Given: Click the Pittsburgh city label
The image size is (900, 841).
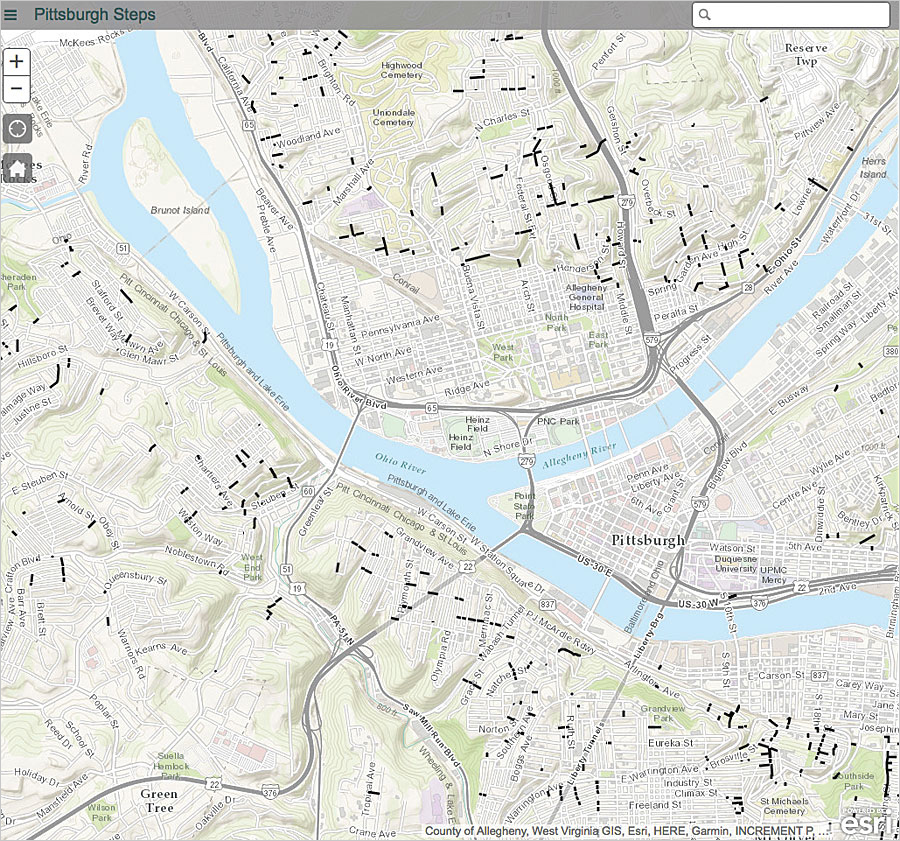Looking at the screenshot, I should click(x=648, y=540).
